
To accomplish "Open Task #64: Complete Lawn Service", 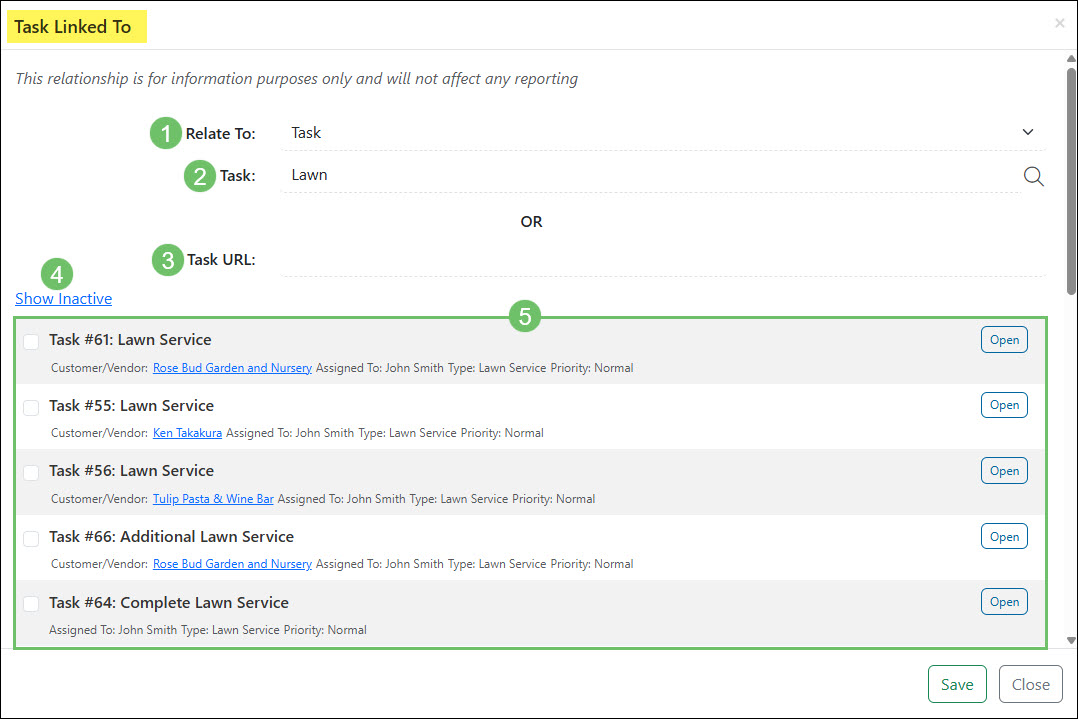I will 1003,601.
